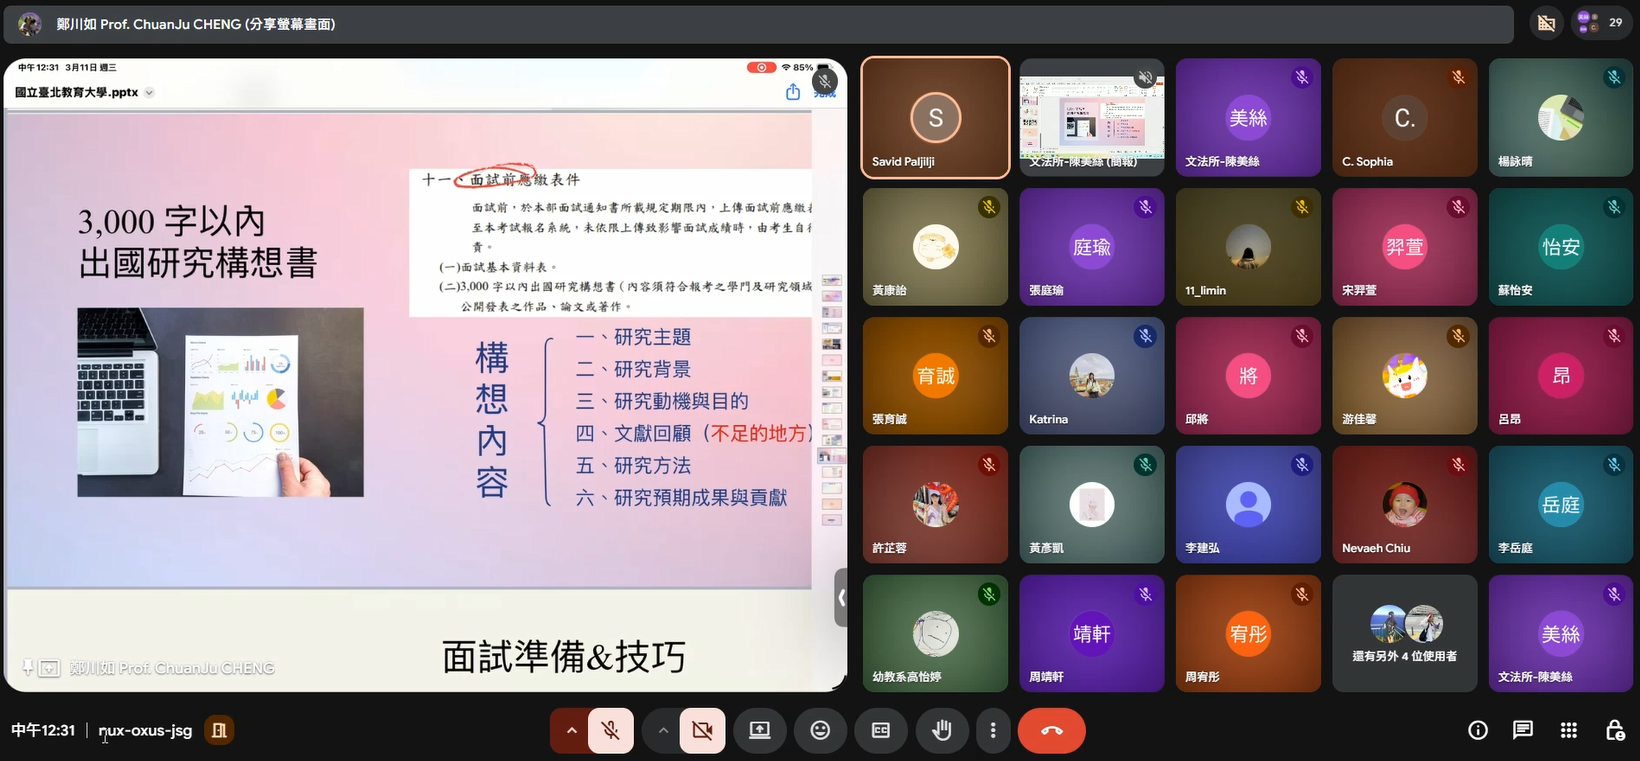Click muted mic icon on Katrina tile

click(1145, 335)
